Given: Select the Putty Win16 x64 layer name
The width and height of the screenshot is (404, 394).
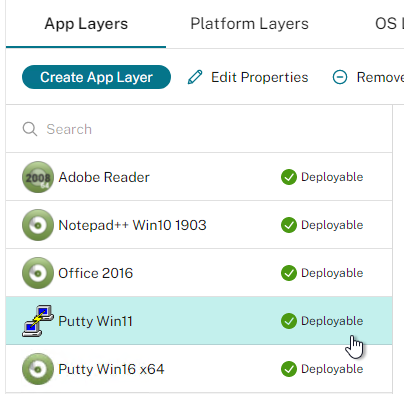Looking at the screenshot, I should pyautogui.click(x=111, y=369).
